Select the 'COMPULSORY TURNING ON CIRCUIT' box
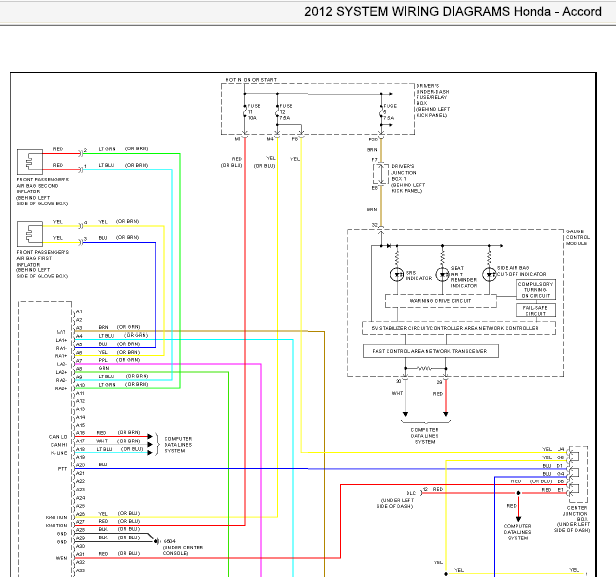 tap(535, 289)
